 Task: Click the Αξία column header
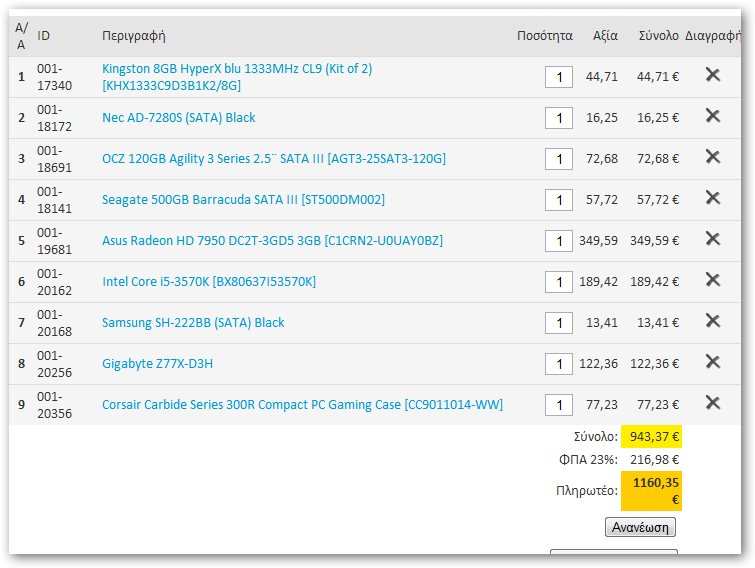tap(605, 36)
